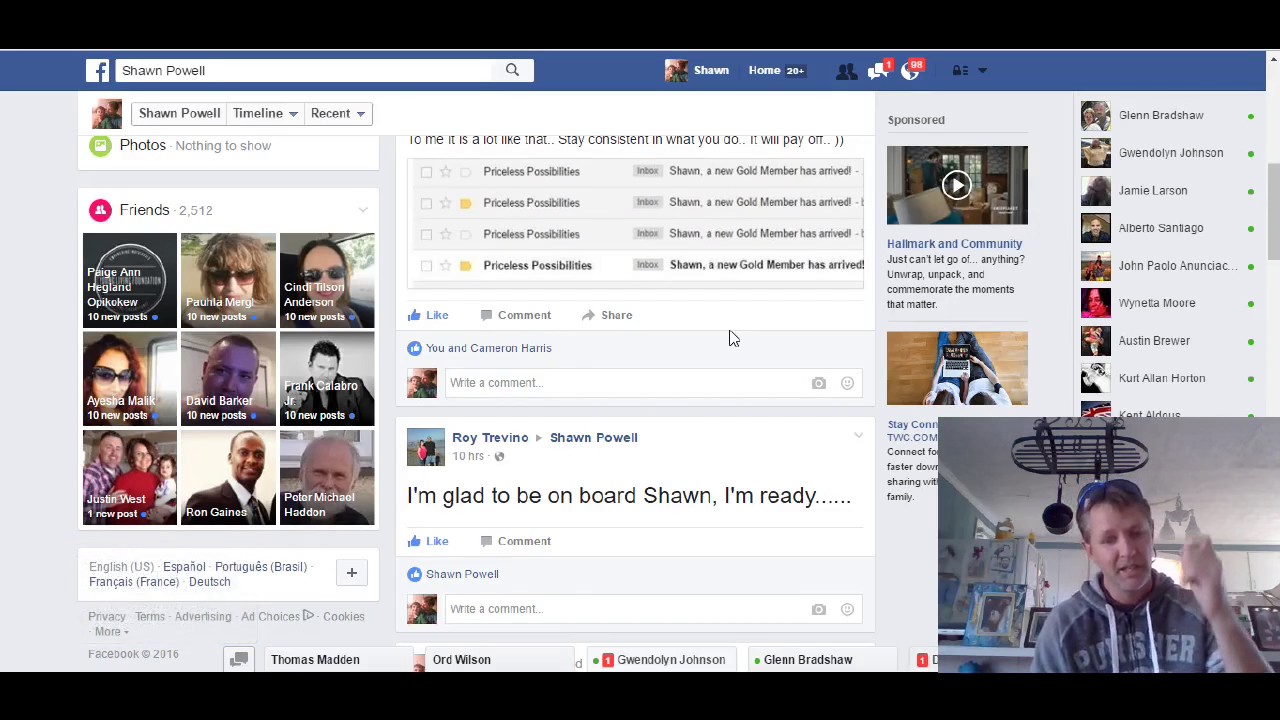Click the Share arrow icon

[588, 315]
